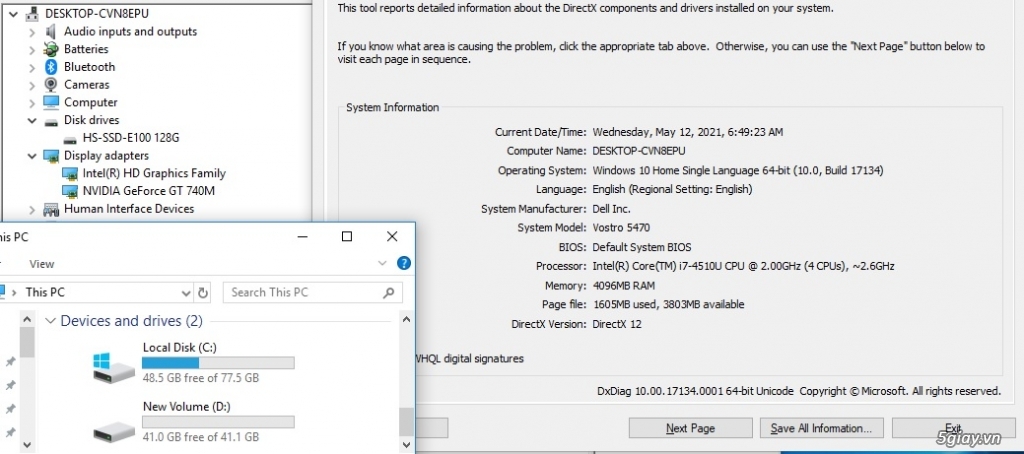Click the DirectX Version value DirectX 12
Image resolution: width=1024 pixels, height=454 pixels.
[616, 324]
